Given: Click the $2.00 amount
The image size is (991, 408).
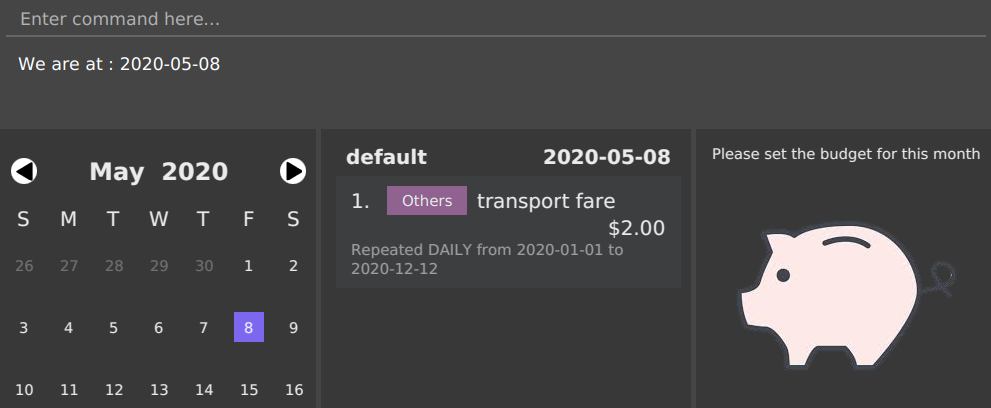Looking at the screenshot, I should [x=636, y=228].
